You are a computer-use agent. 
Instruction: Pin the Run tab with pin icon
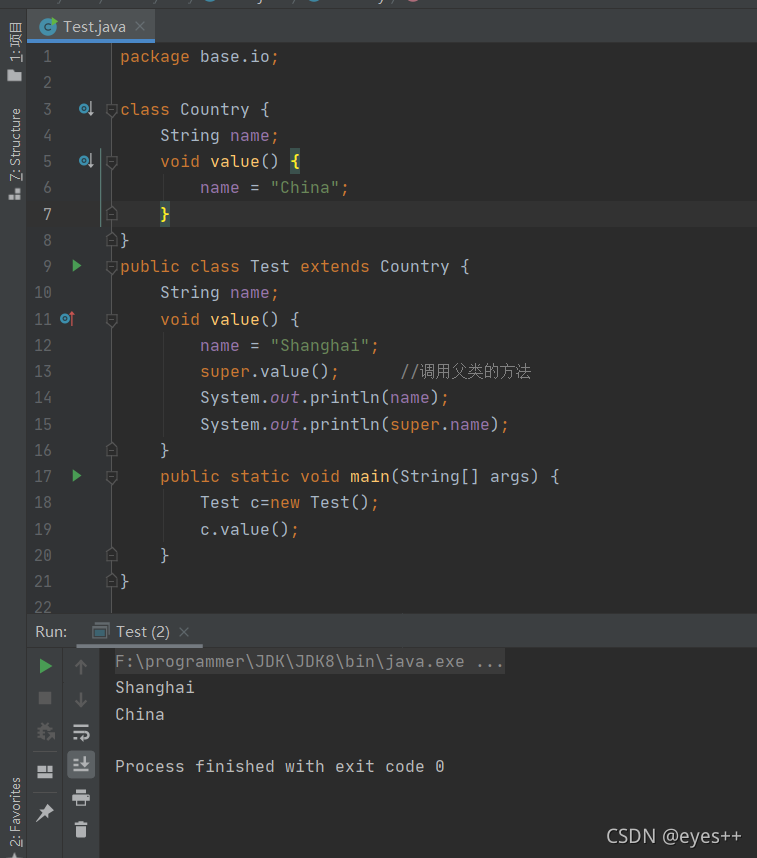[45, 813]
